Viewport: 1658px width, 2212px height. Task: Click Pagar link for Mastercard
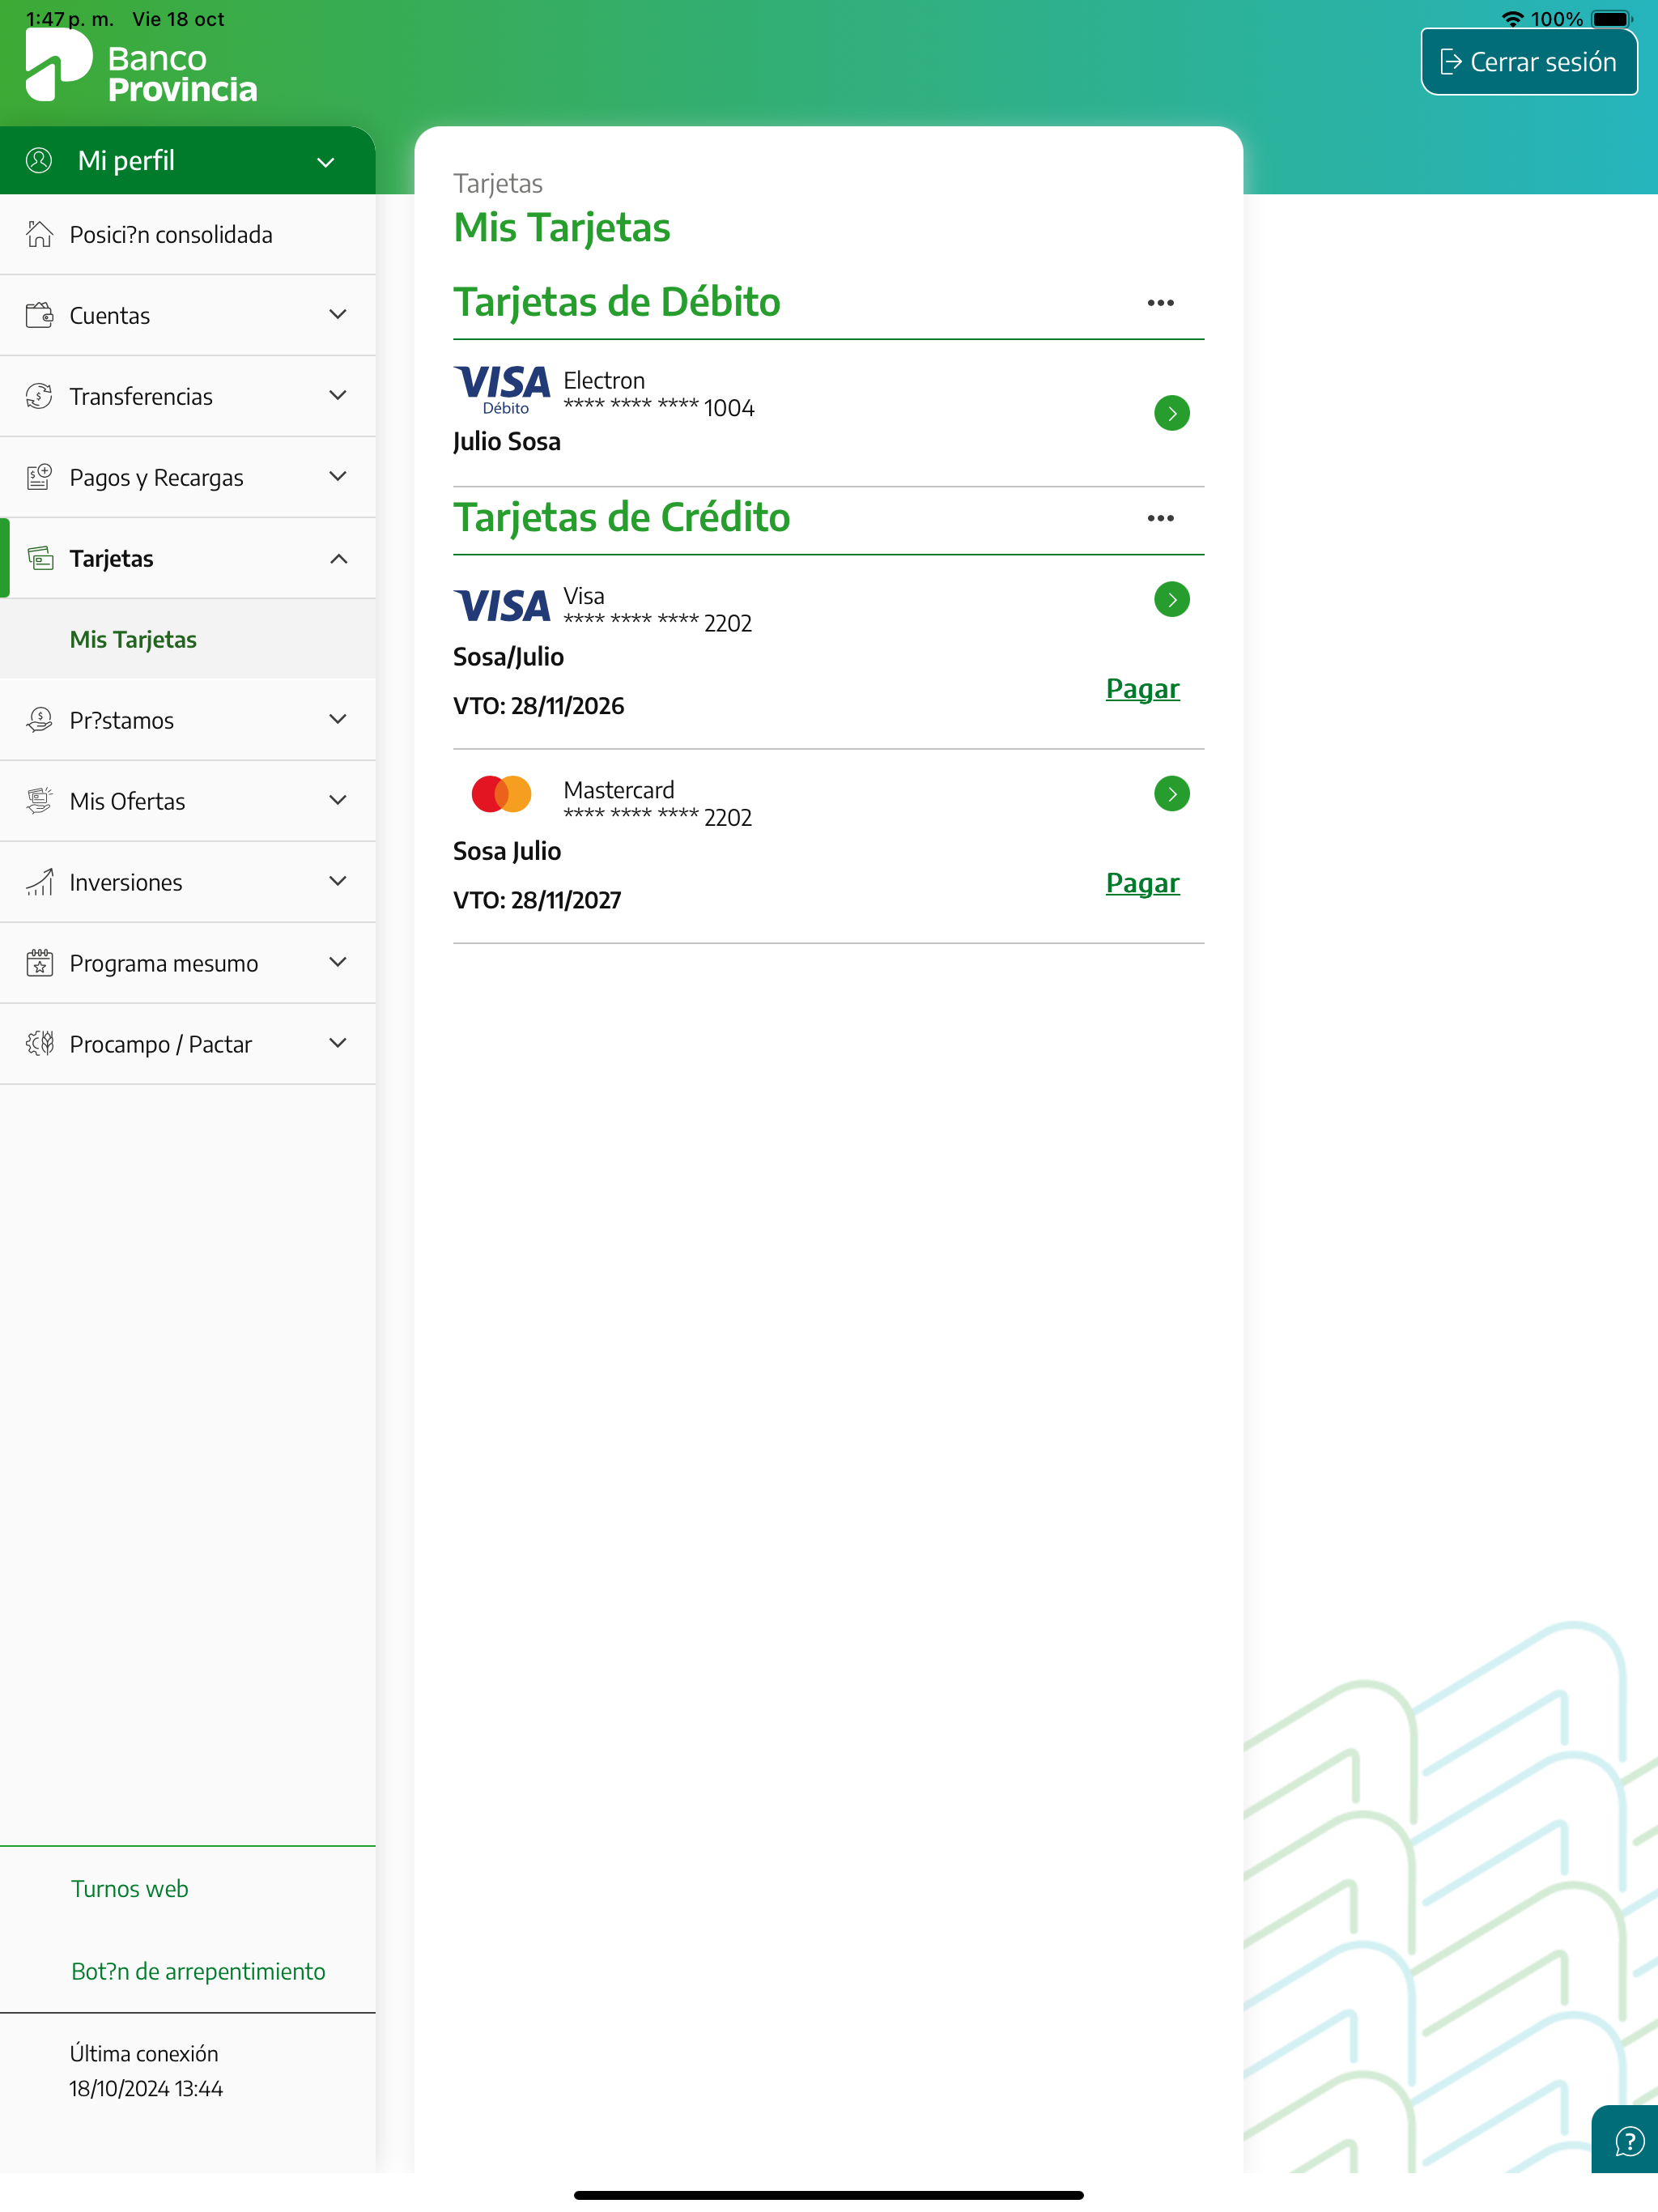(1142, 883)
